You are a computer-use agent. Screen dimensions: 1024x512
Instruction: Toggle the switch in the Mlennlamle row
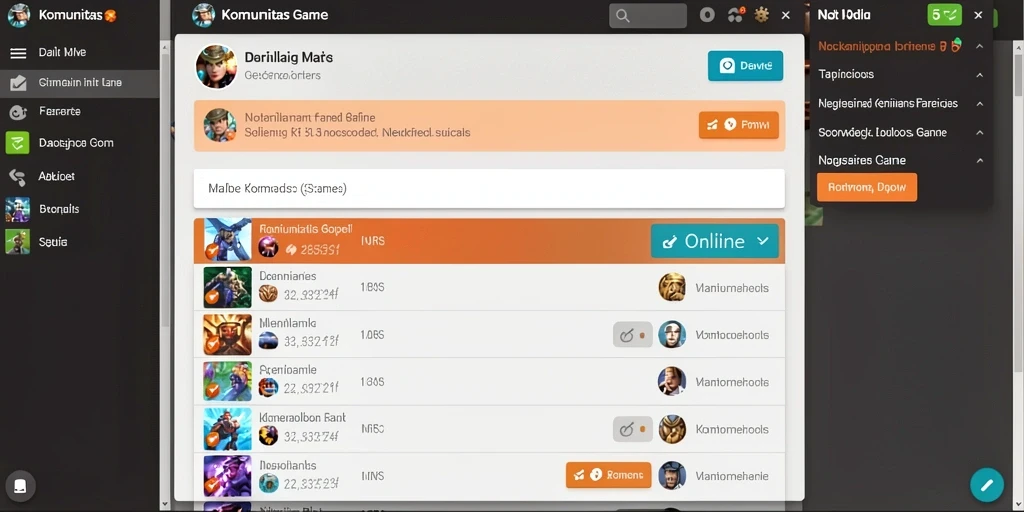[x=632, y=335]
